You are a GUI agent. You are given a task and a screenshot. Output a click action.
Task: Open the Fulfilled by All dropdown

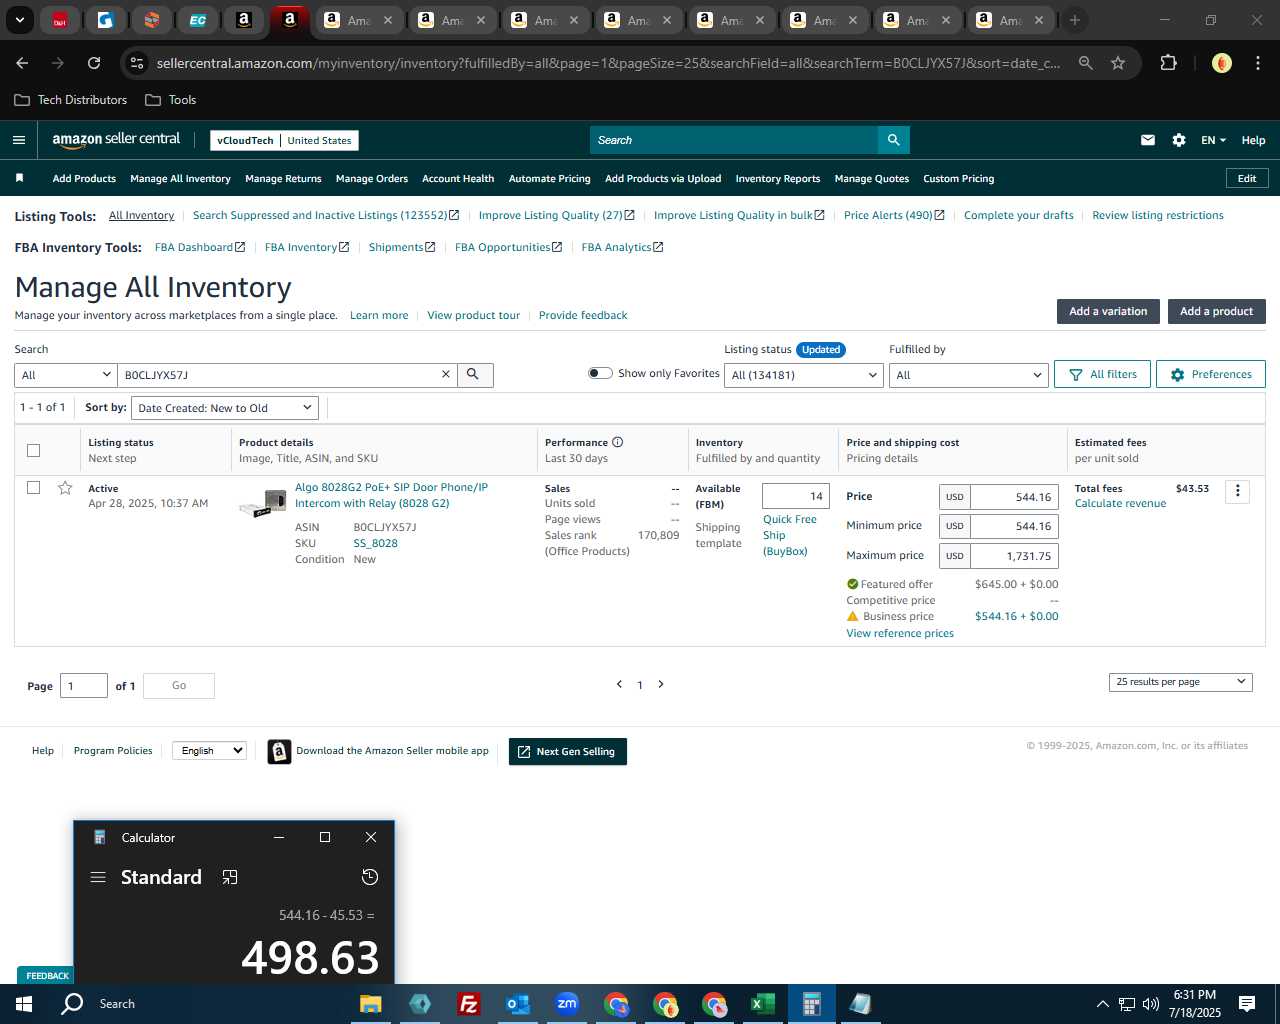[968, 375]
